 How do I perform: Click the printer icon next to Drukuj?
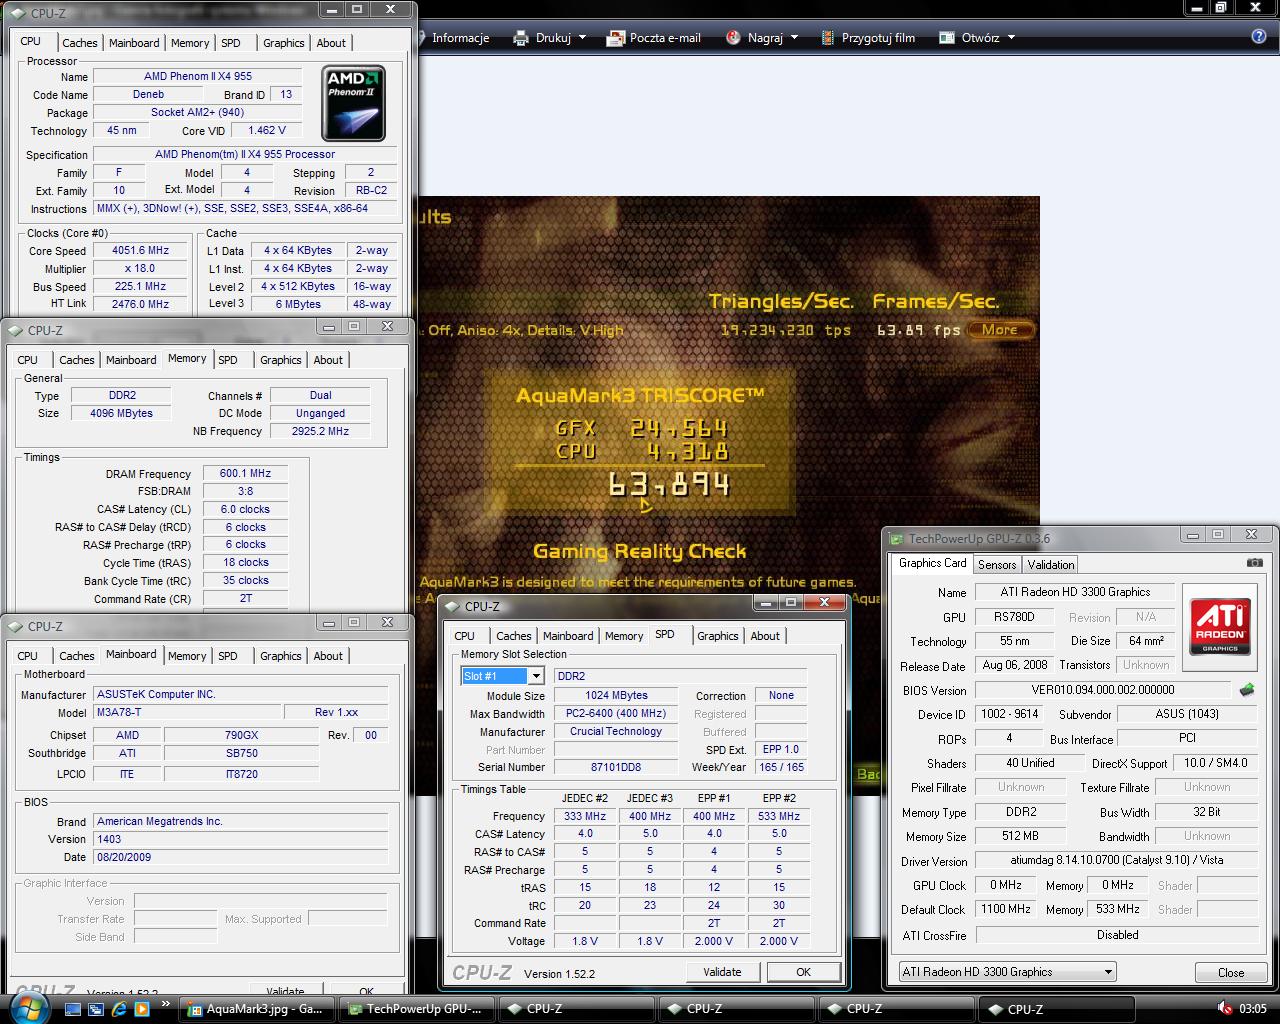(521, 38)
